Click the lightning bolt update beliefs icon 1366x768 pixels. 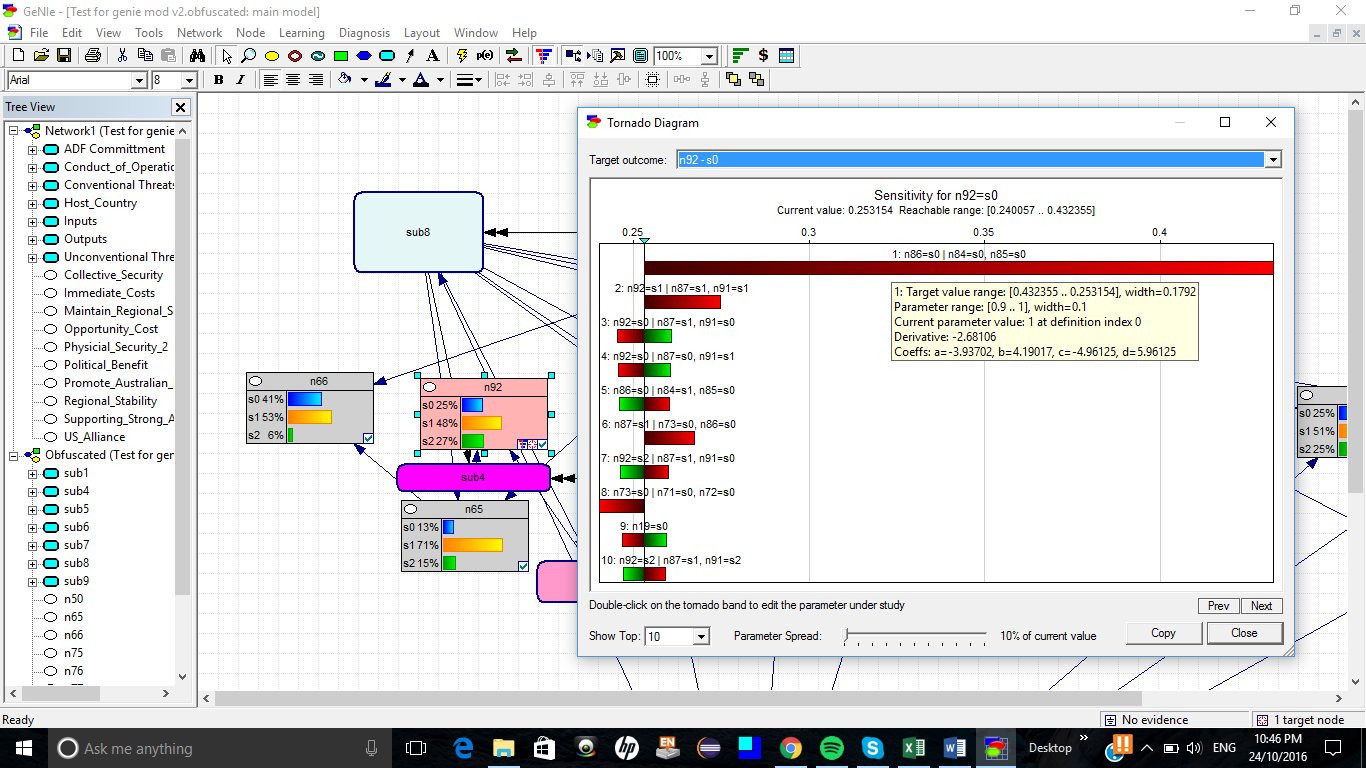click(x=462, y=56)
